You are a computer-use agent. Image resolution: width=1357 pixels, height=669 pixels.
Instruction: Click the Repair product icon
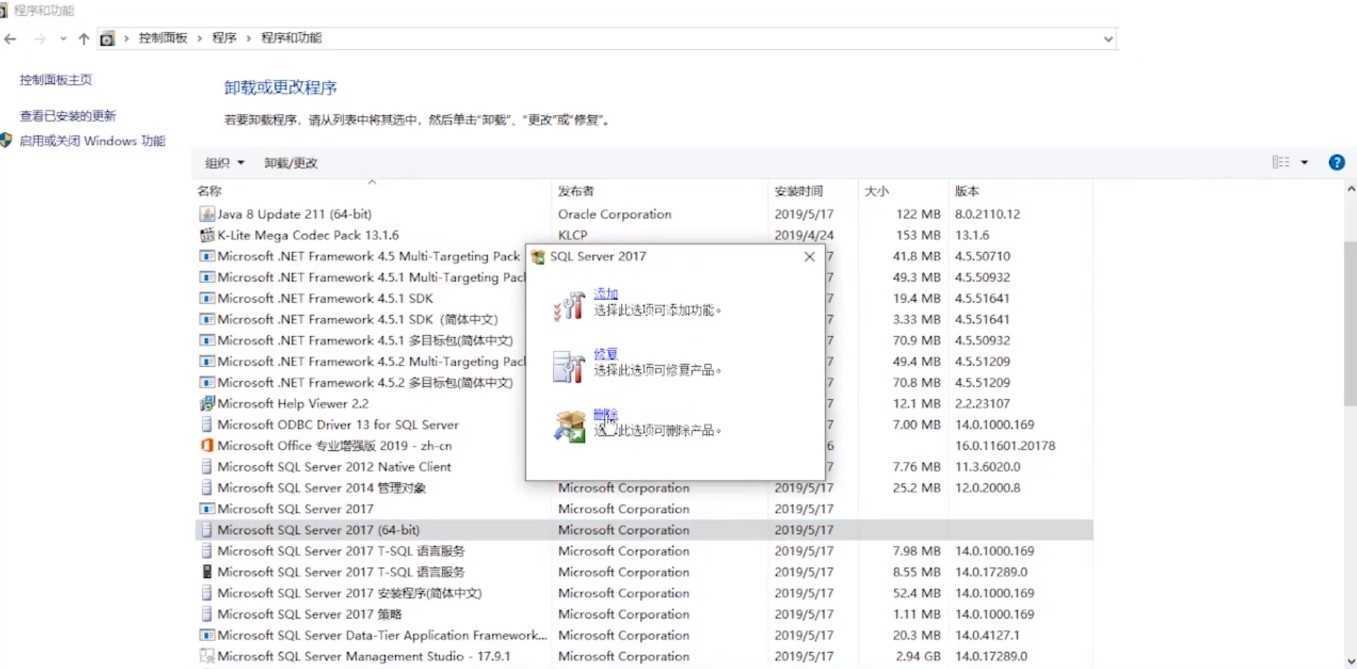(x=569, y=366)
